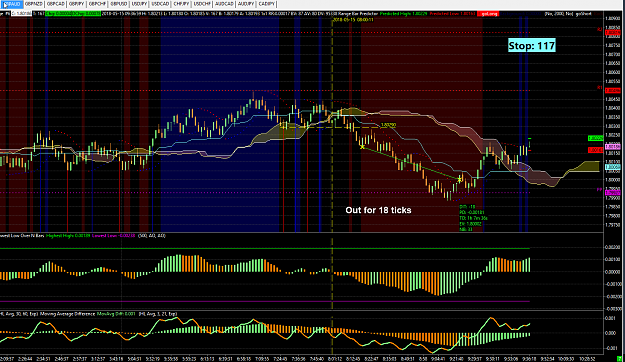Select the GBPUSD tab
625x362 pixels.
click(118, 4)
